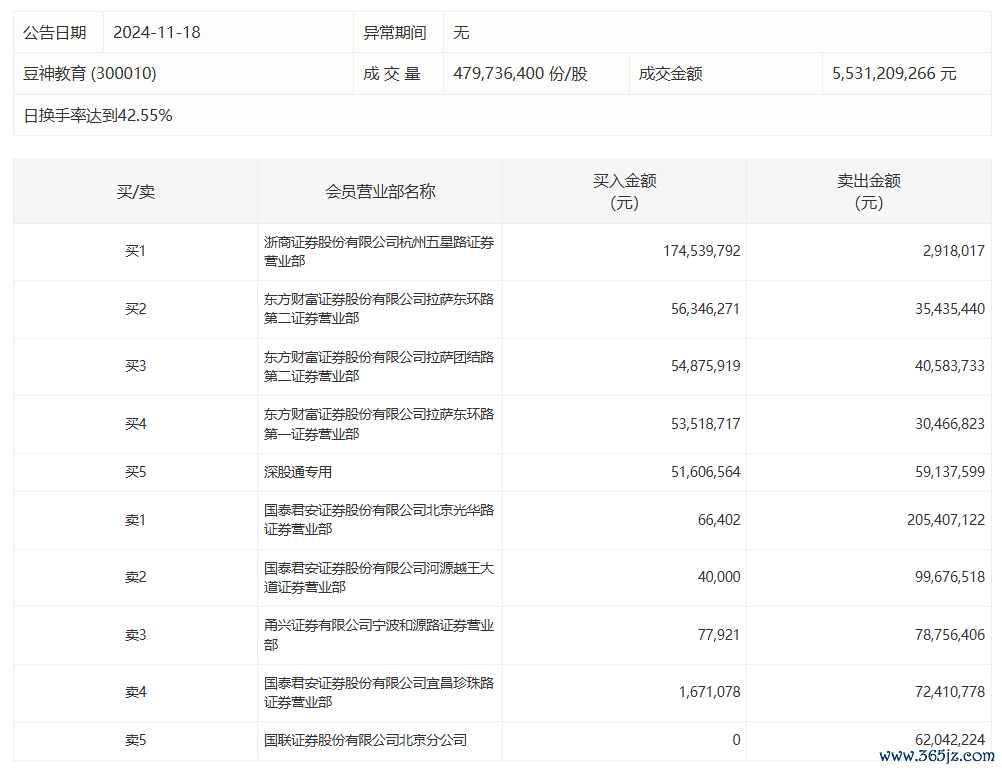Select buy amount 53,518,717

coord(705,424)
